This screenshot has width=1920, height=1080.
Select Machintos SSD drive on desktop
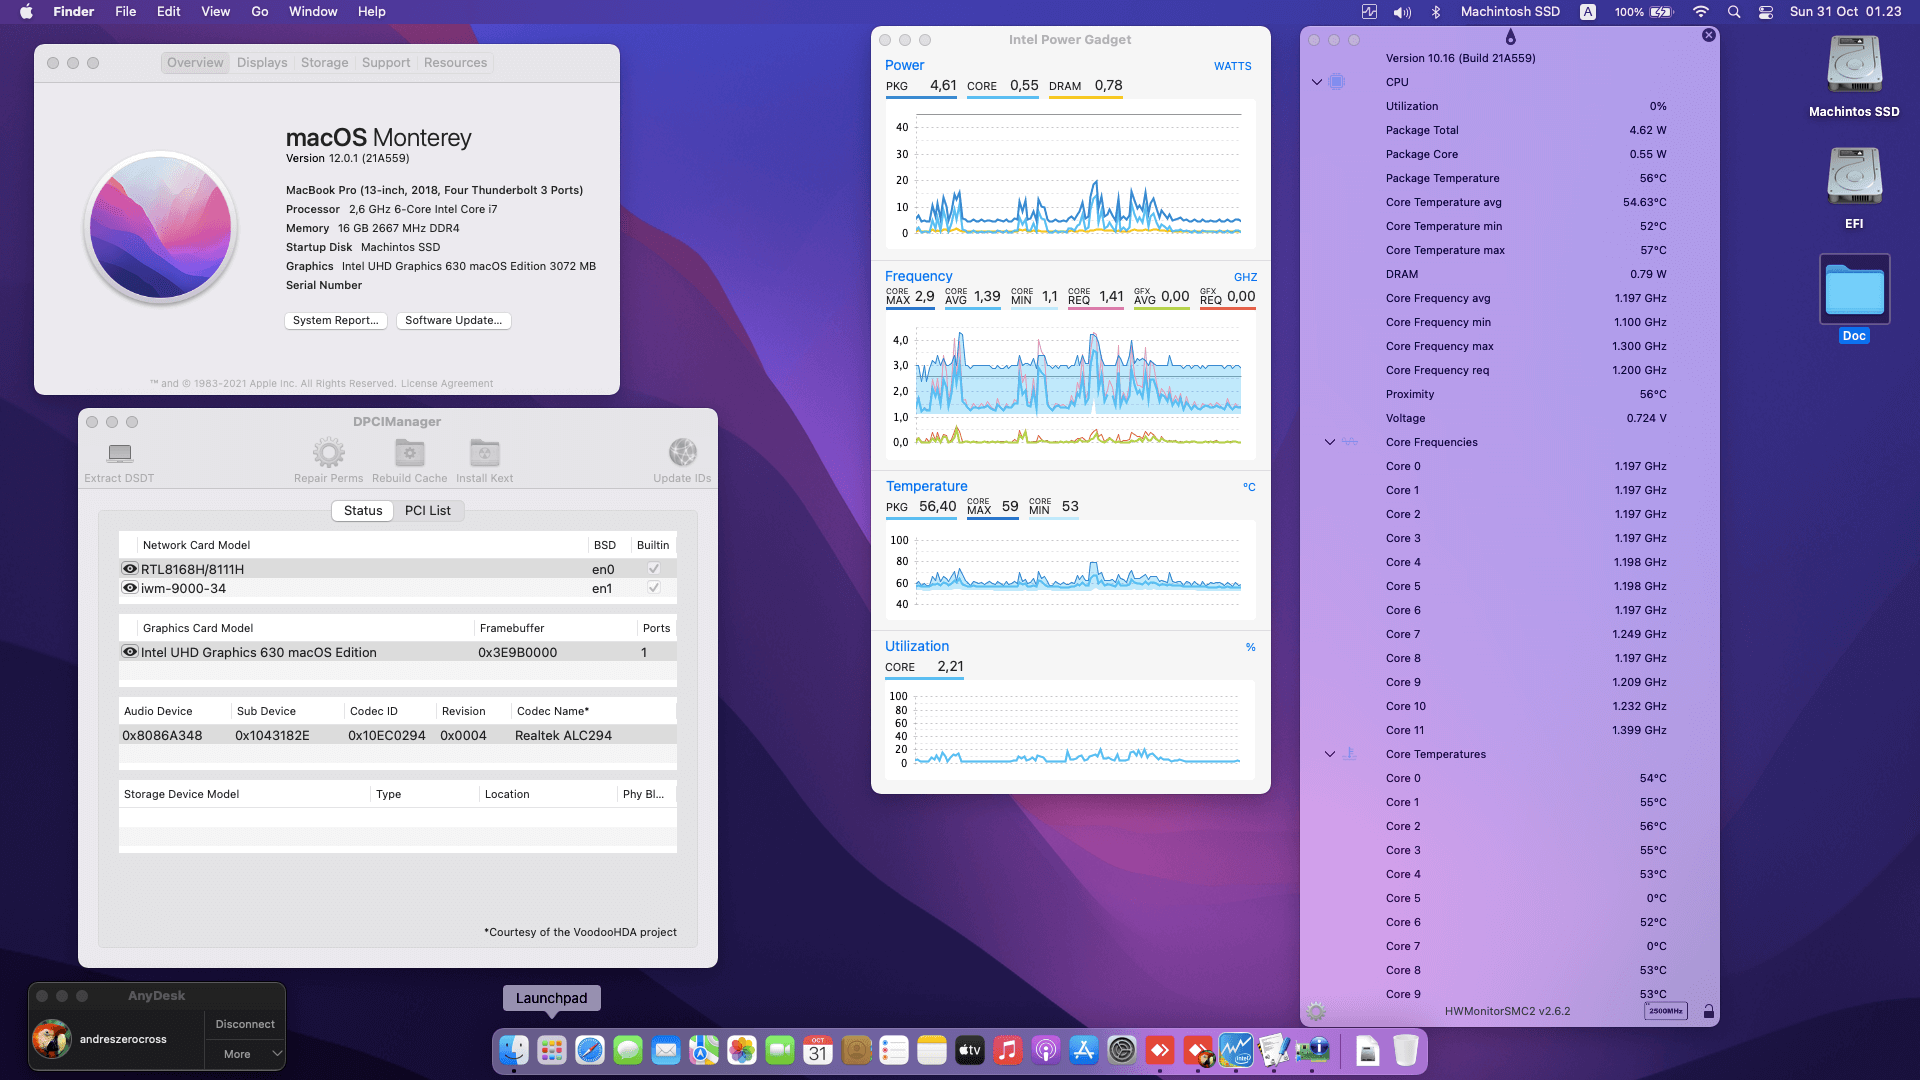point(1854,65)
